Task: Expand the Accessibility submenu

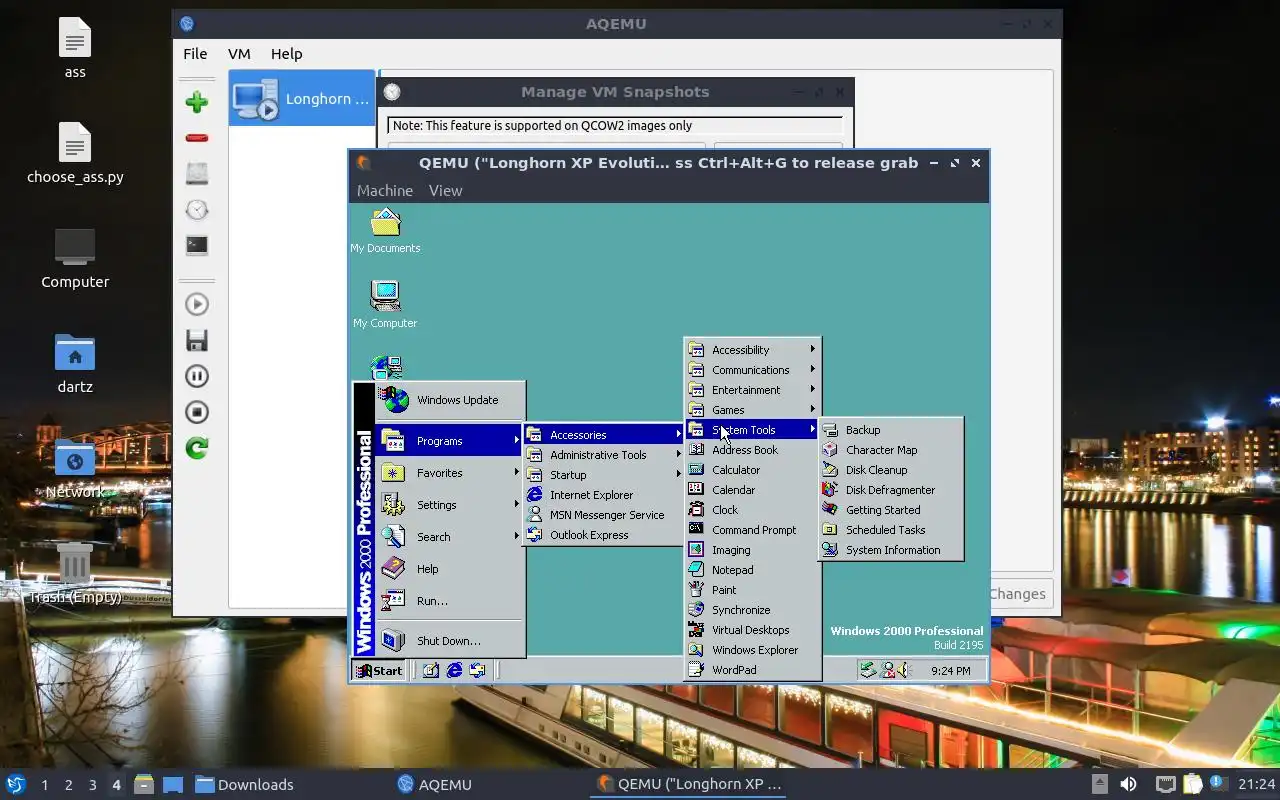Action: (x=752, y=350)
